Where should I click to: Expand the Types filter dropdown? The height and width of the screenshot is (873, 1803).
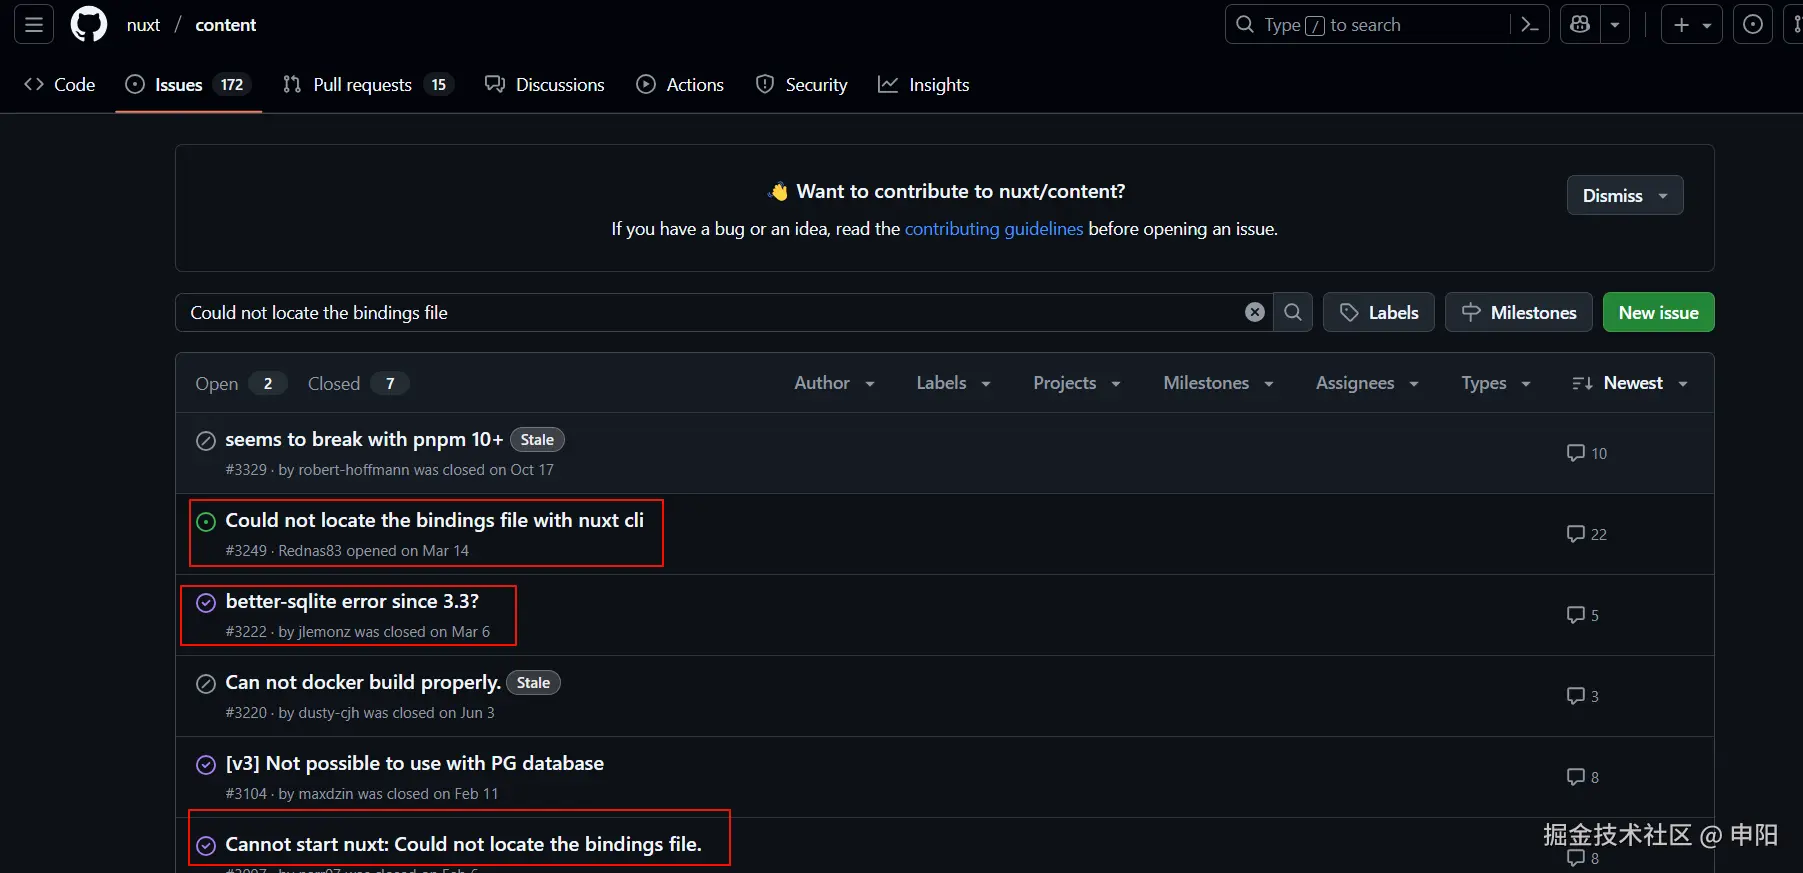click(1496, 383)
